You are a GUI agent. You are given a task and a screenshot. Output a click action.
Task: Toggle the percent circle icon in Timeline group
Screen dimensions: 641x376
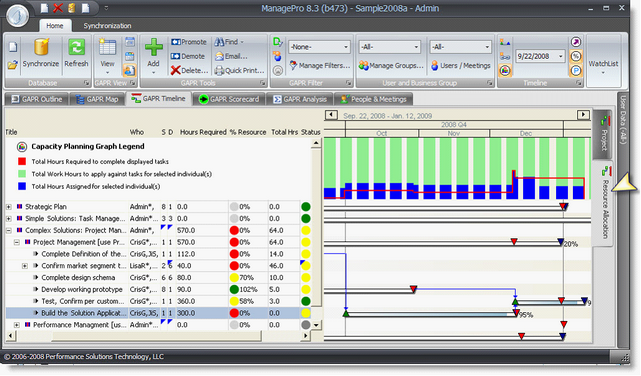[576, 56]
